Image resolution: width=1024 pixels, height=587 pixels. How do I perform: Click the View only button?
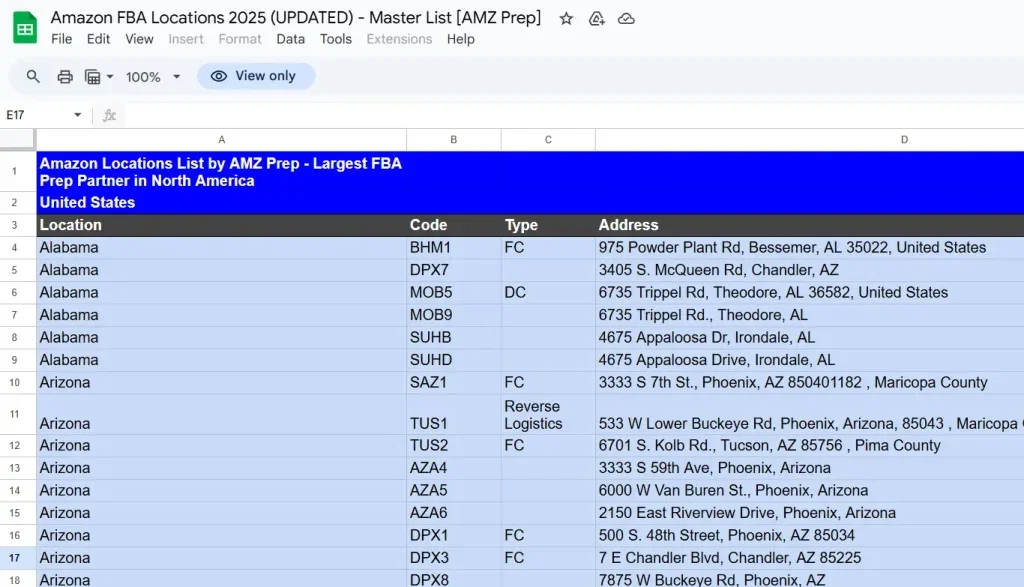pyautogui.click(x=256, y=76)
